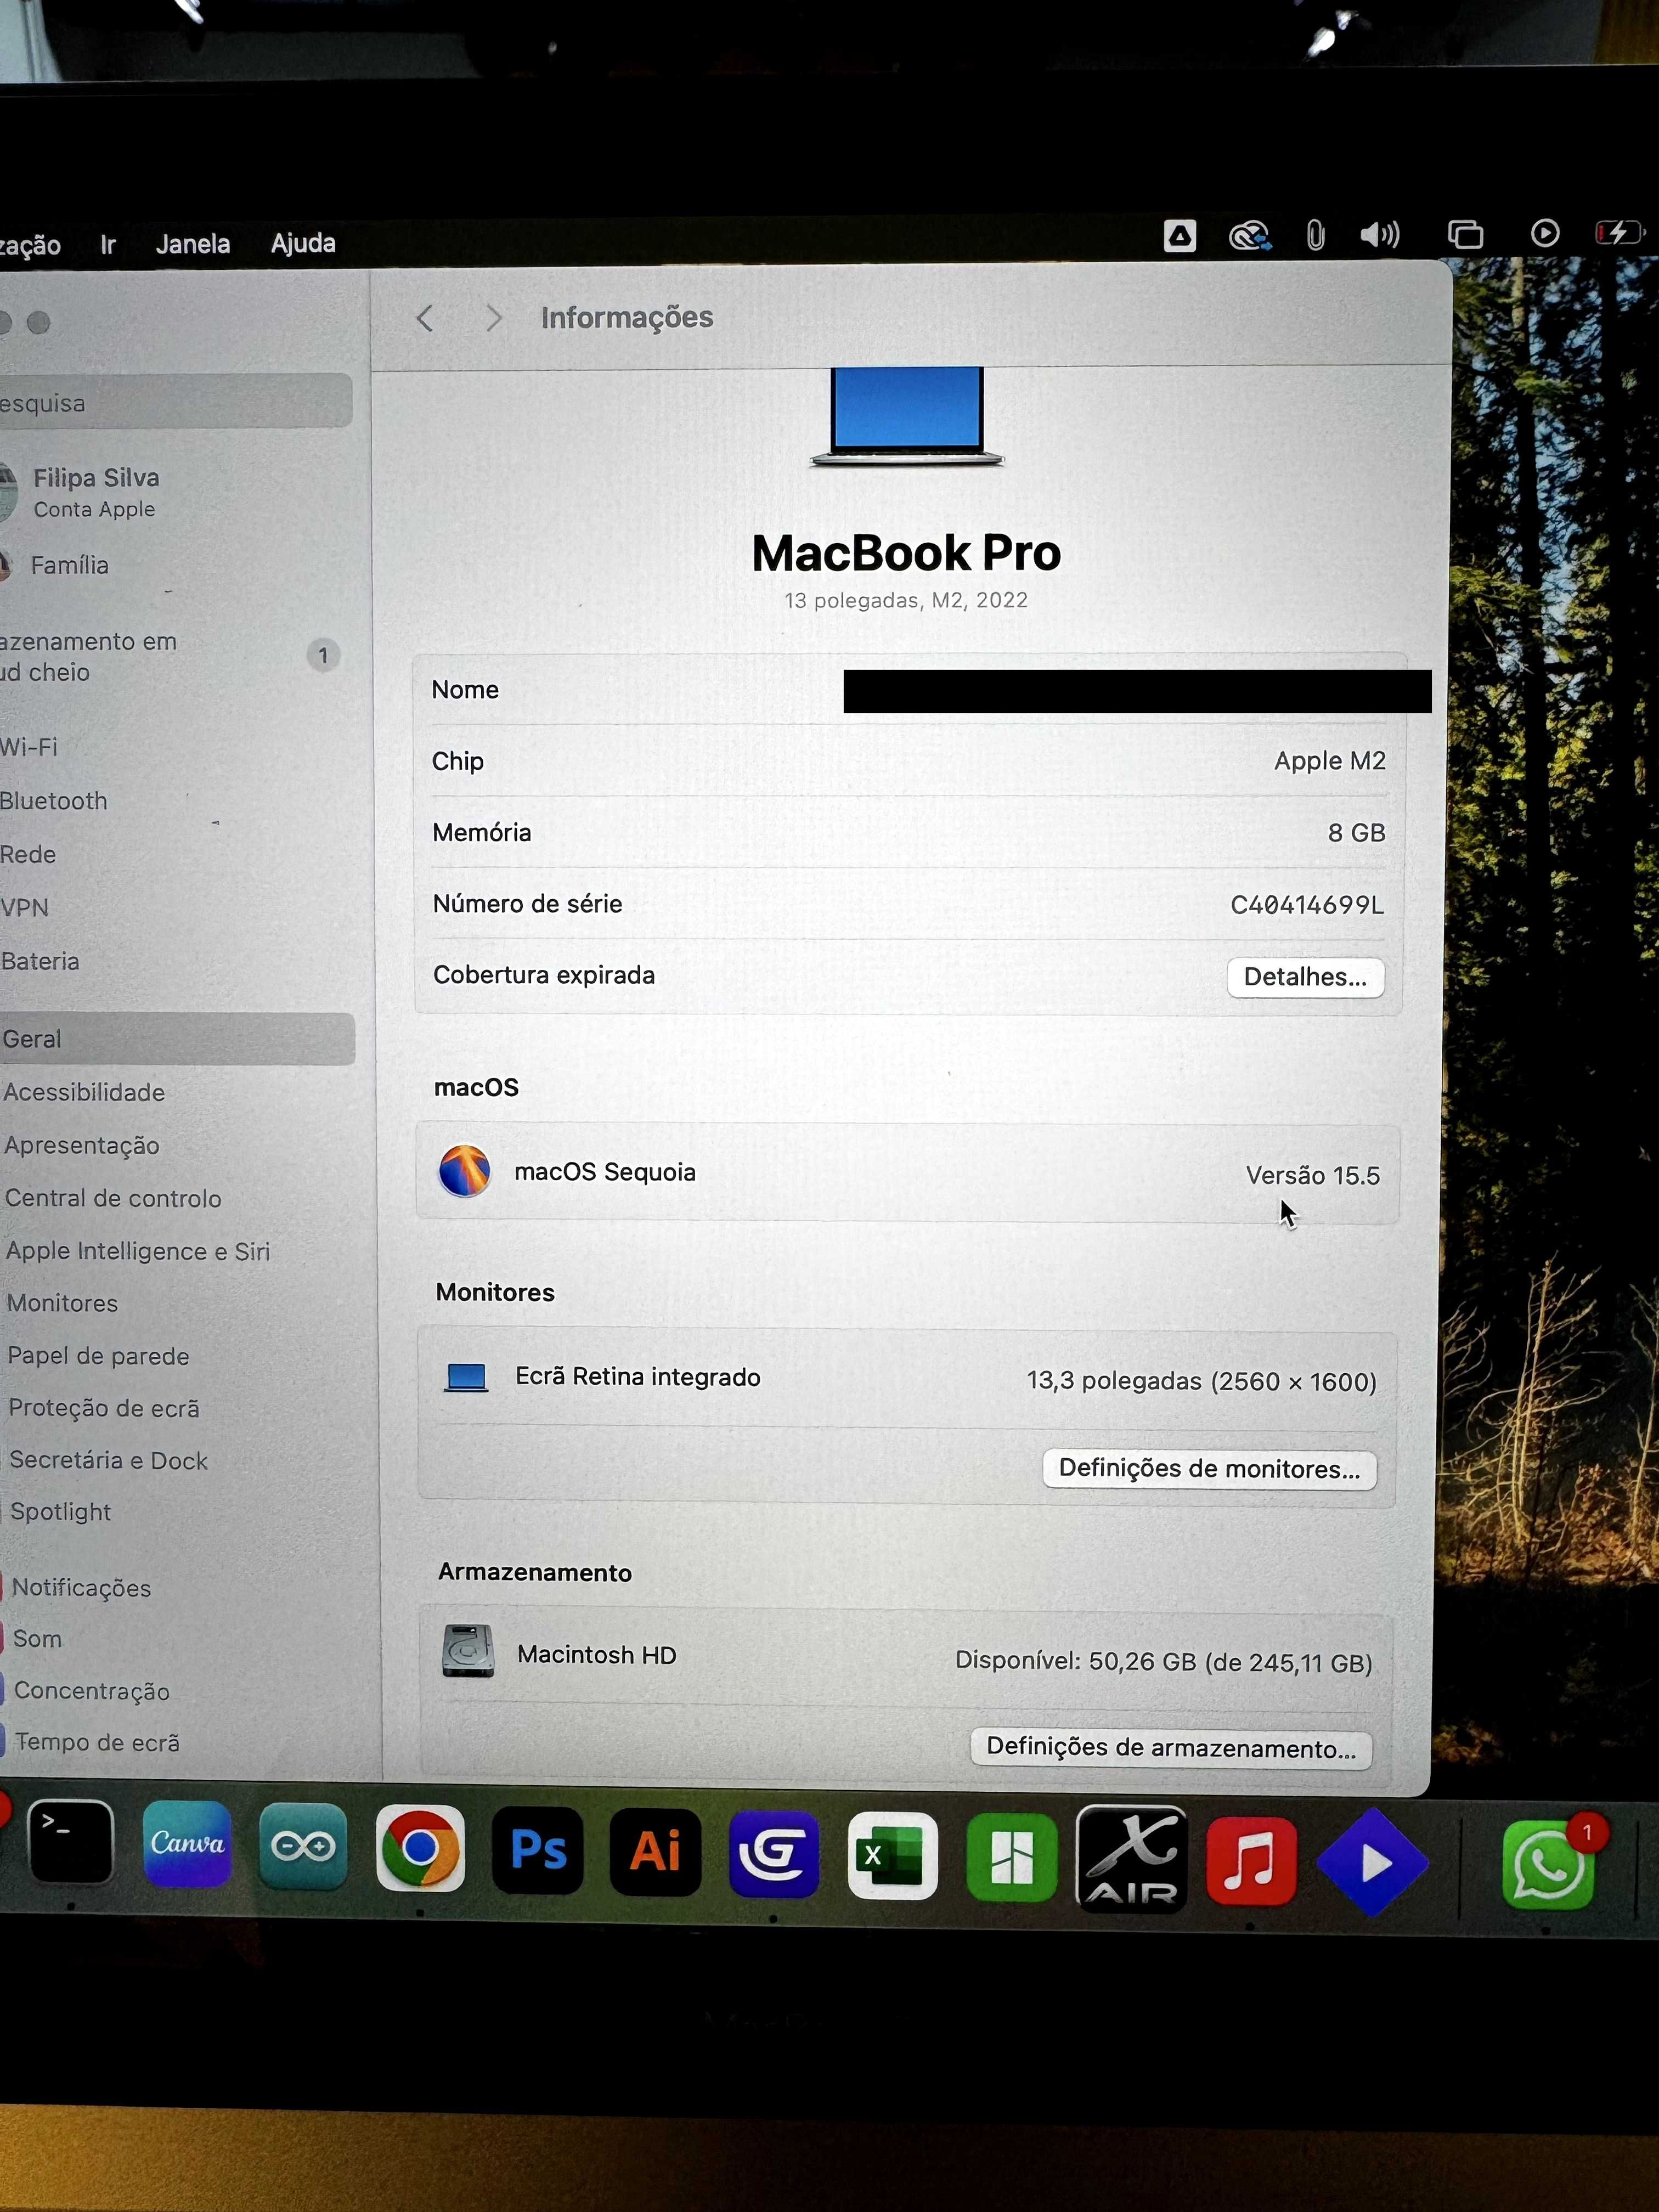This screenshot has height=2212, width=1659.
Task: Click the sidebar search field
Action: click(175, 402)
